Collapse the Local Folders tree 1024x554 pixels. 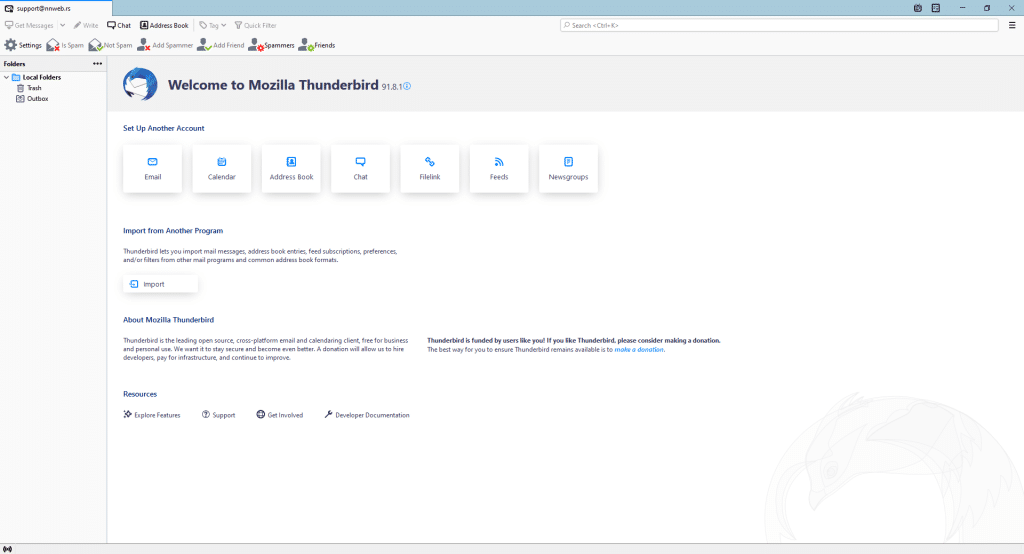pyautogui.click(x=6, y=77)
